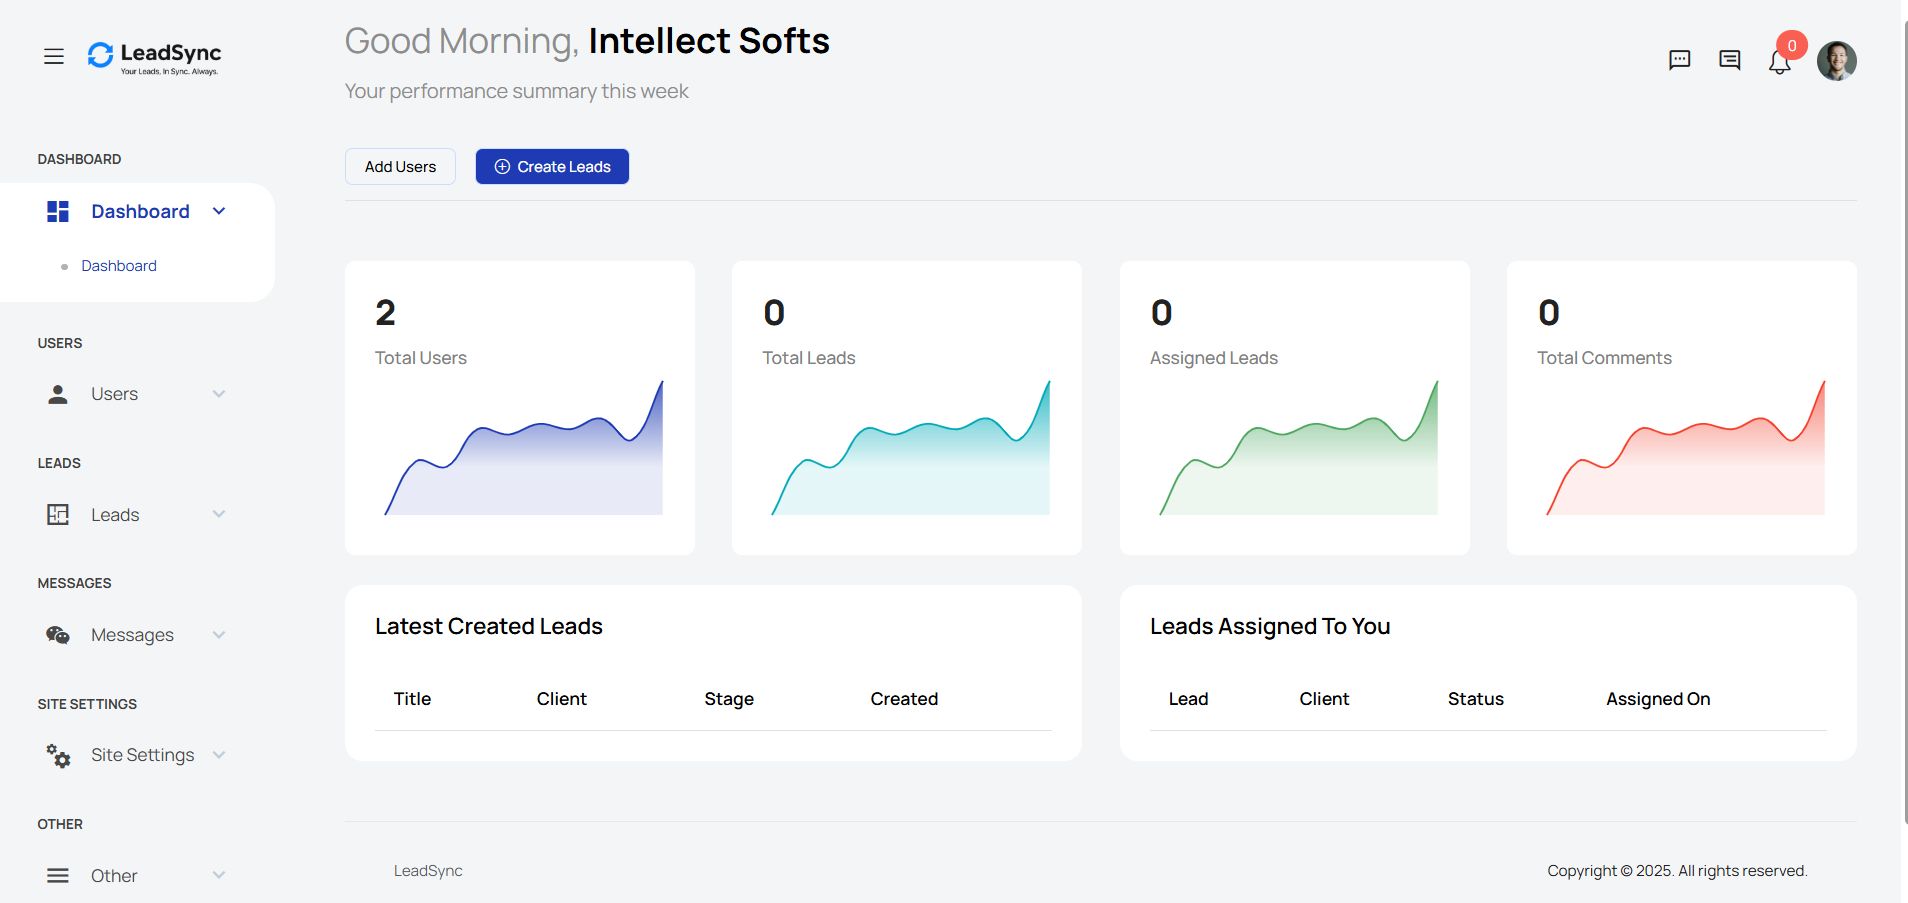Screen dimensions: 1908x903
Task: Click the user profile avatar
Action: tap(1836, 61)
